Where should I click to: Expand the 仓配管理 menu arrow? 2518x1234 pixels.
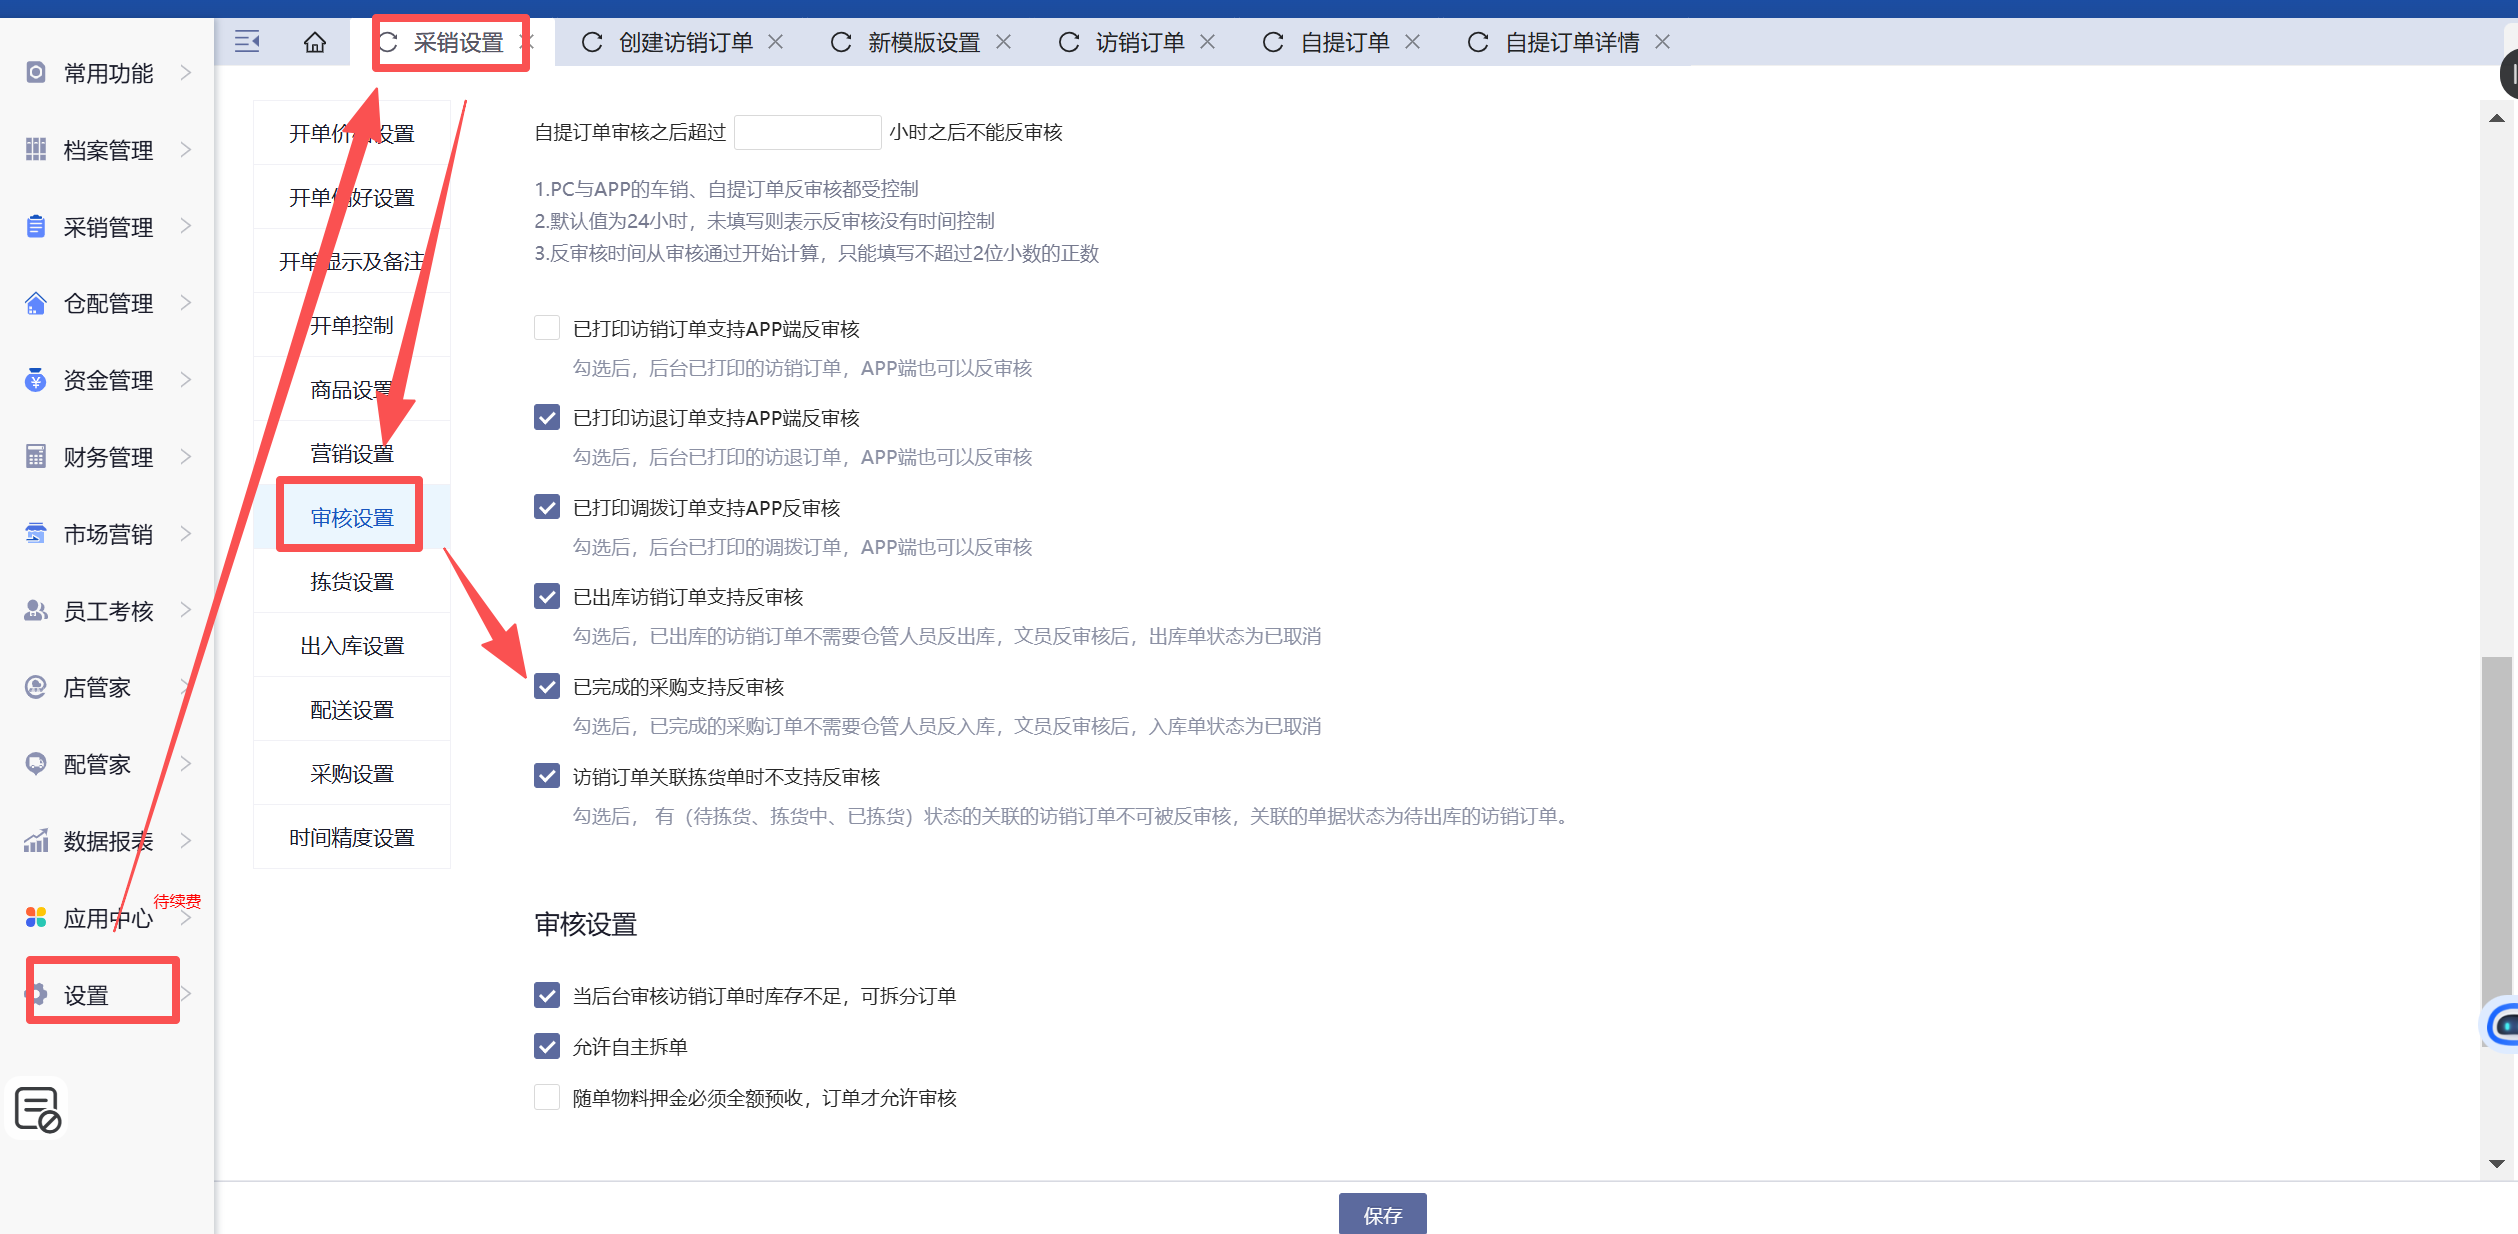(186, 303)
